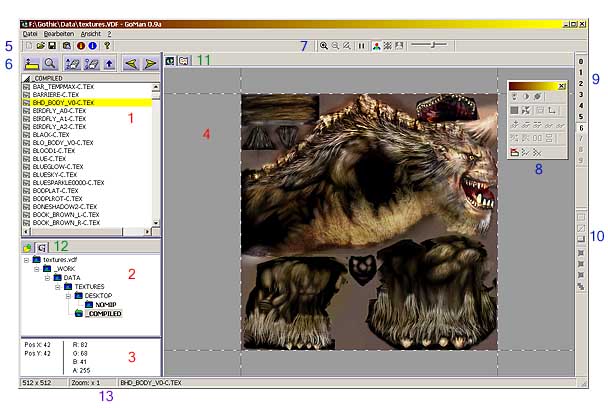Click the zoom in magnifier icon
Image resolution: width=608 pixels, height=408 pixels.
(x=323, y=46)
